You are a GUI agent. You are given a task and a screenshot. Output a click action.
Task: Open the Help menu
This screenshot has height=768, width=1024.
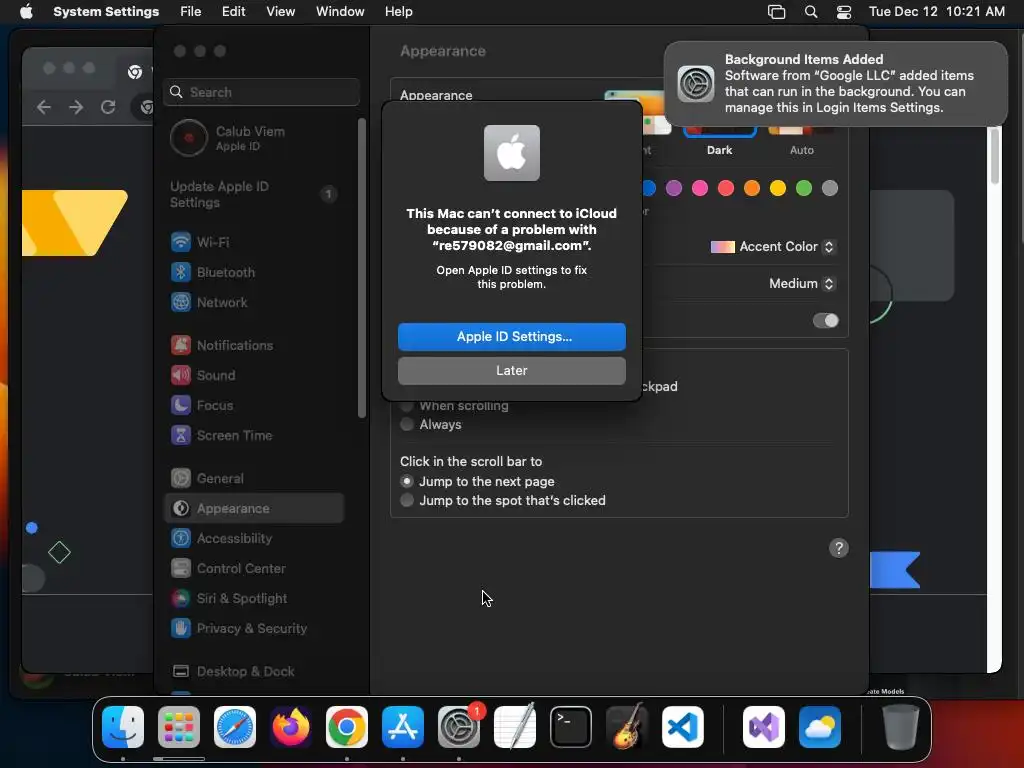tap(398, 12)
